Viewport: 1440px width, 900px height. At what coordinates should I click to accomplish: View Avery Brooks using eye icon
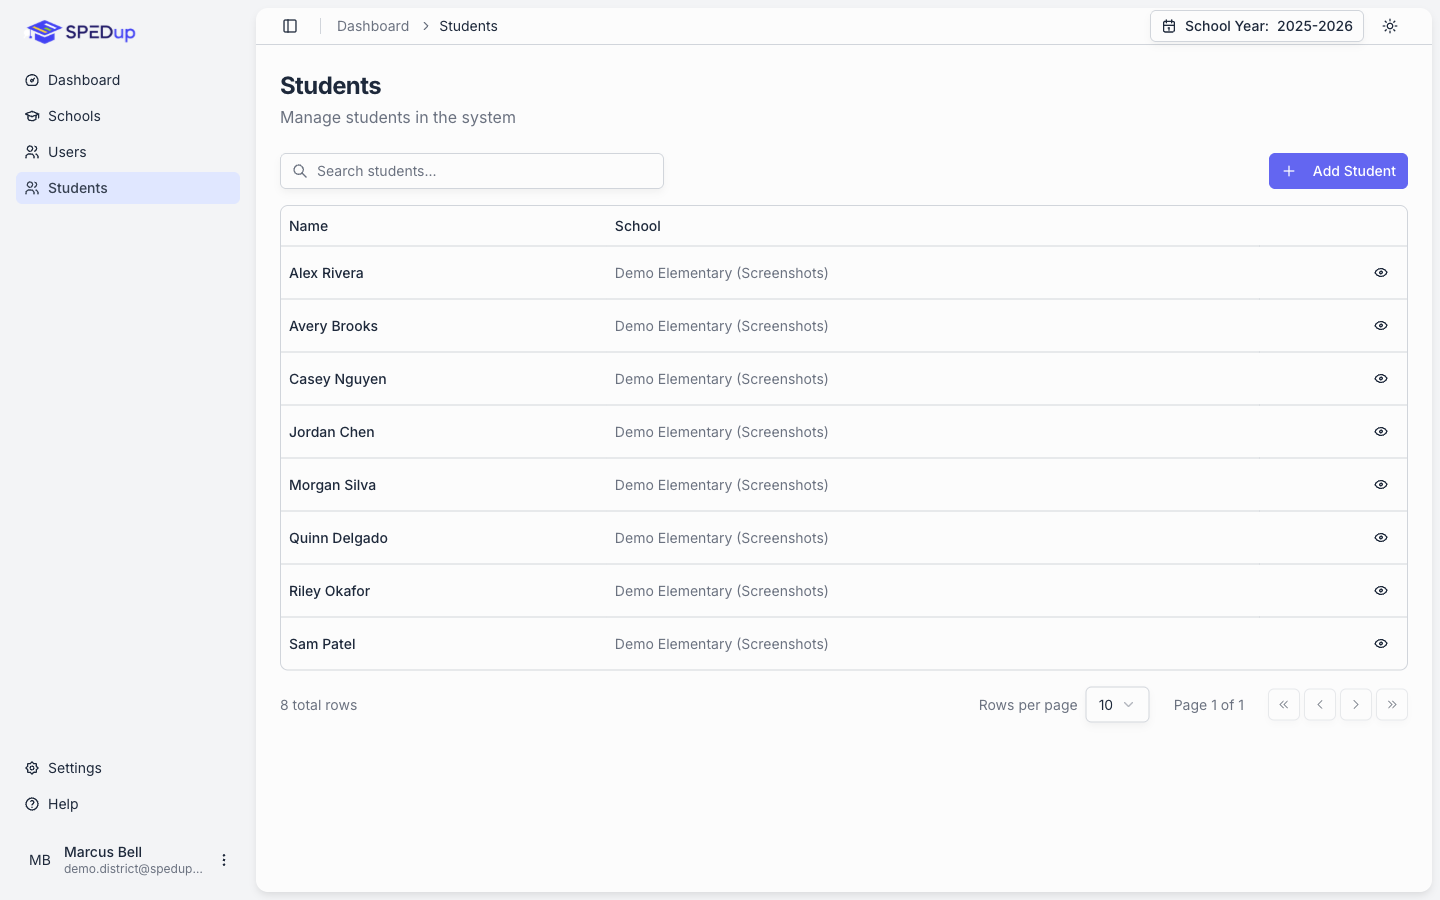1381,326
